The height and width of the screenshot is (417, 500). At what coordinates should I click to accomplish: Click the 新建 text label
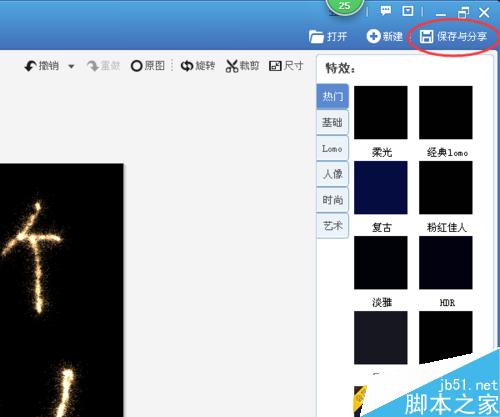tap(392, 36)
